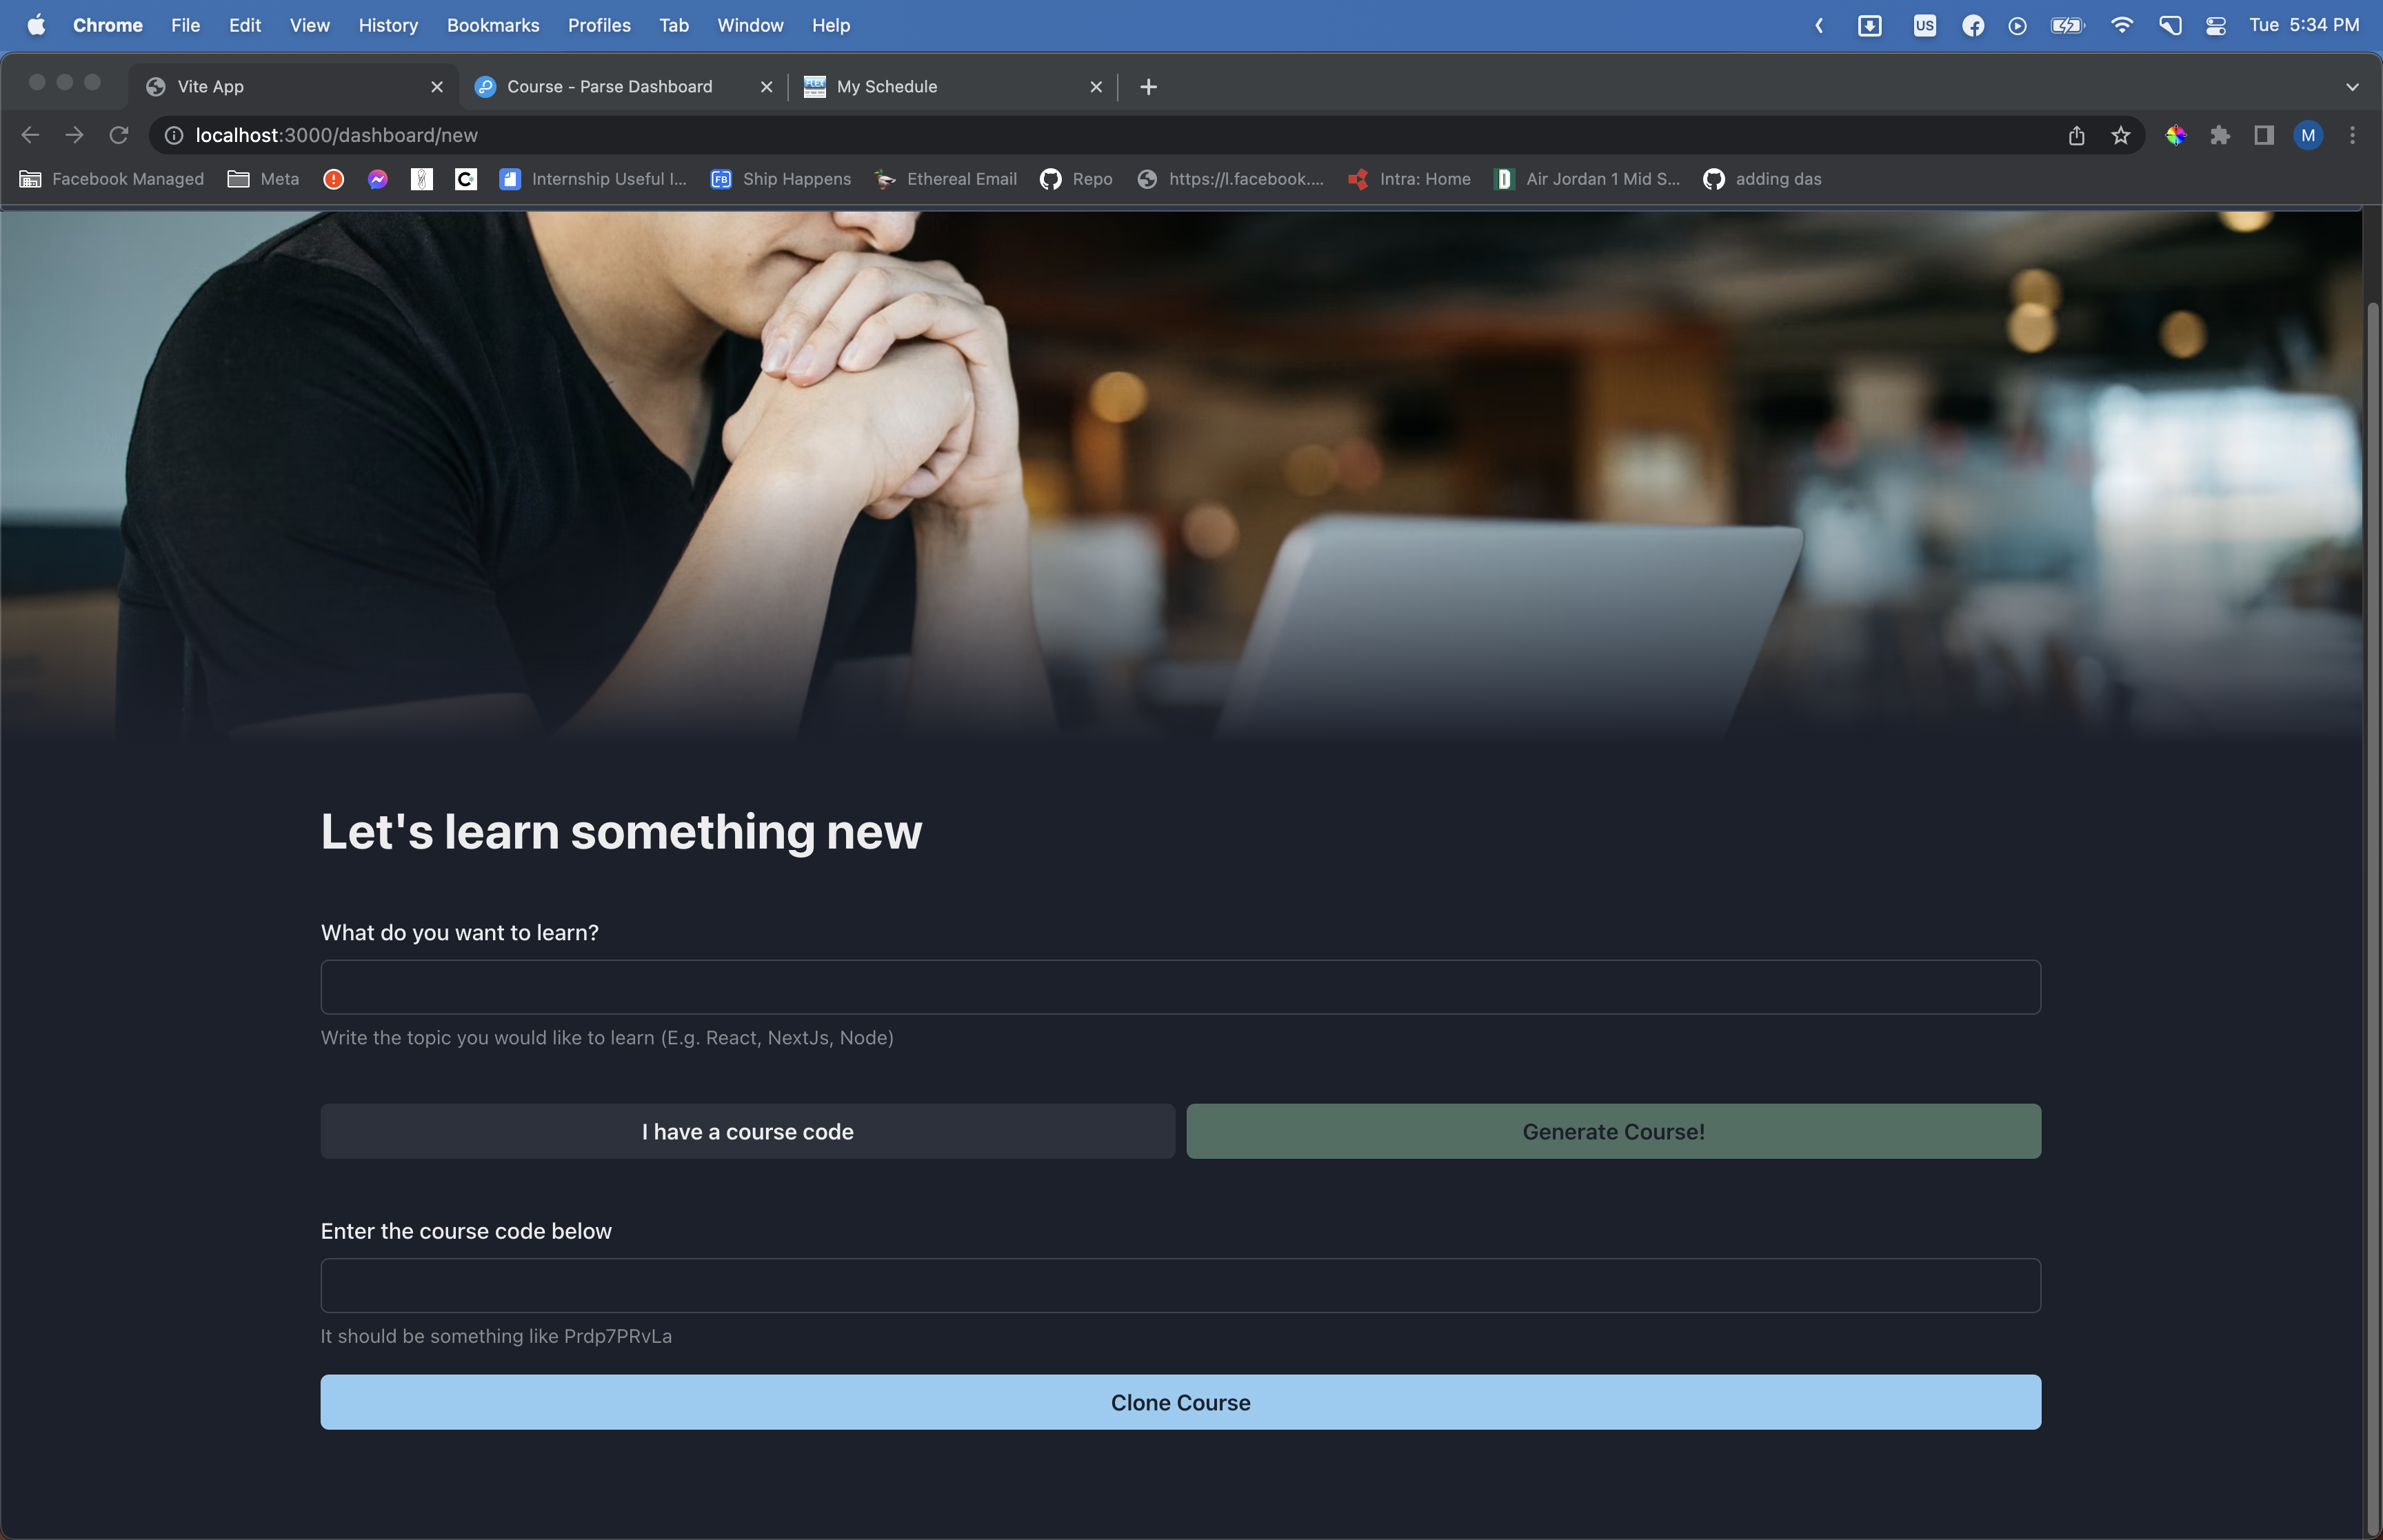Switch to Course - Parse Dashboard tab
Screen dimensions: 2383x1540
coord(610,87)
